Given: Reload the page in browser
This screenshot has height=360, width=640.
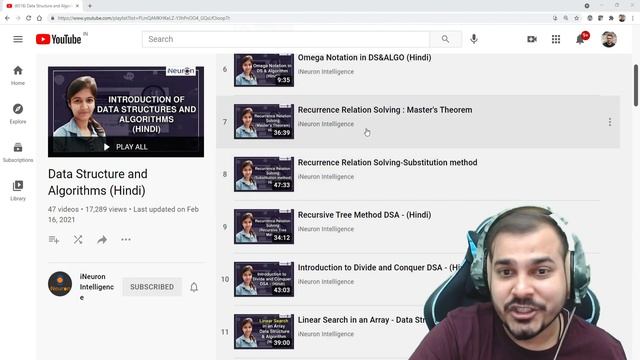Looking at the screenshot, I should (29, 18).
